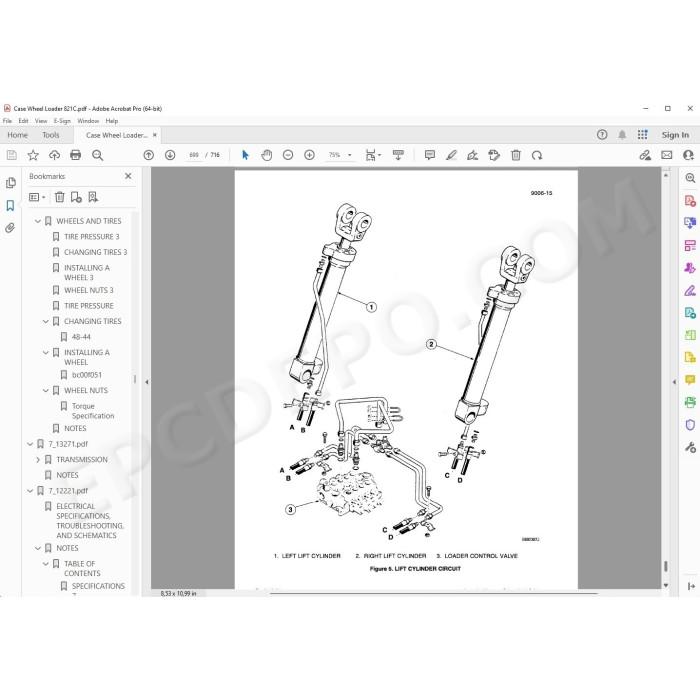Screen dimensions: 700x700
Task: Open the Create PDF tool in right pane
Action: click(690, 200)
